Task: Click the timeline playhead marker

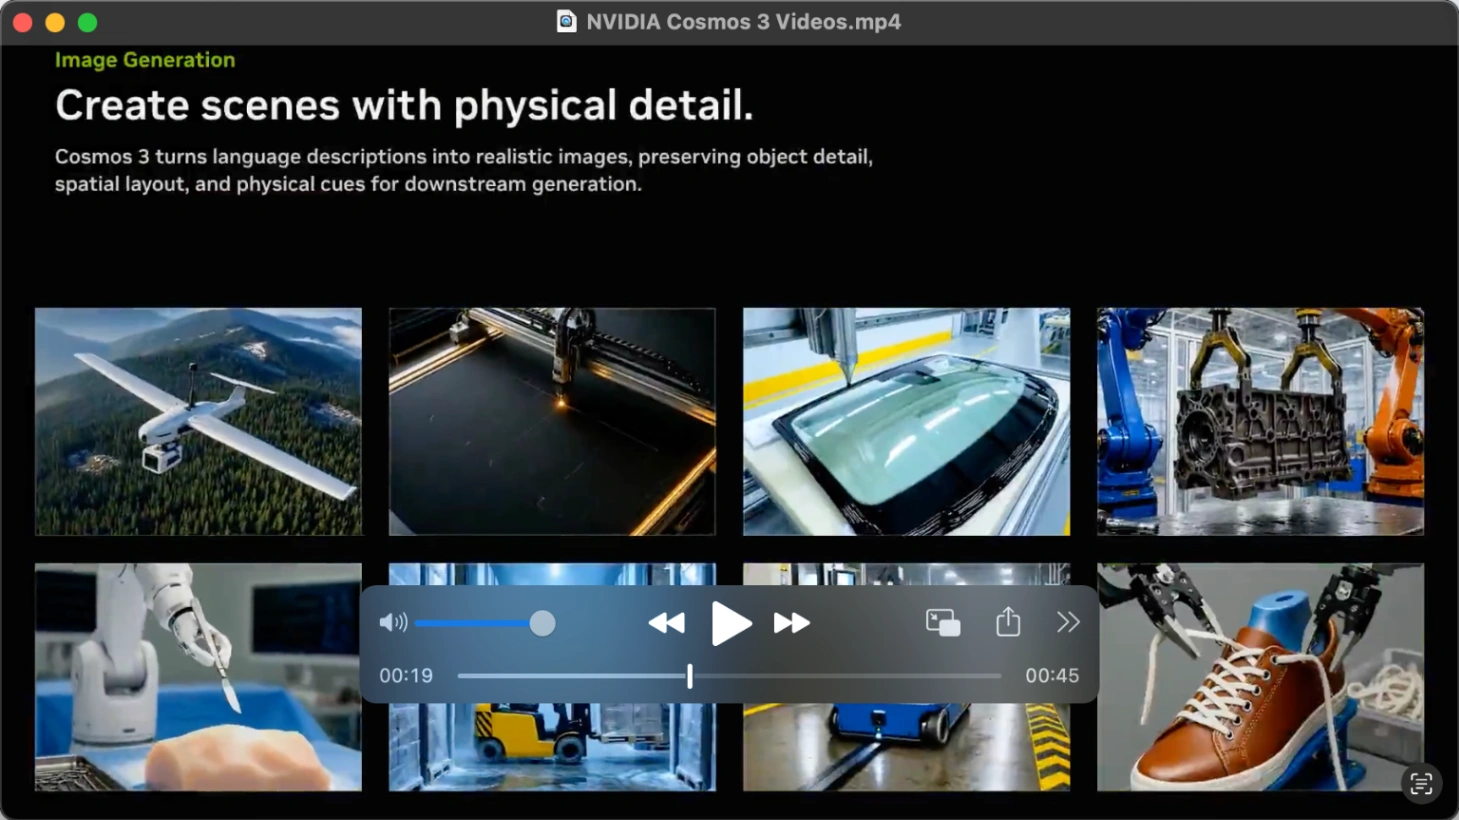Action: [x=690, y=676]
